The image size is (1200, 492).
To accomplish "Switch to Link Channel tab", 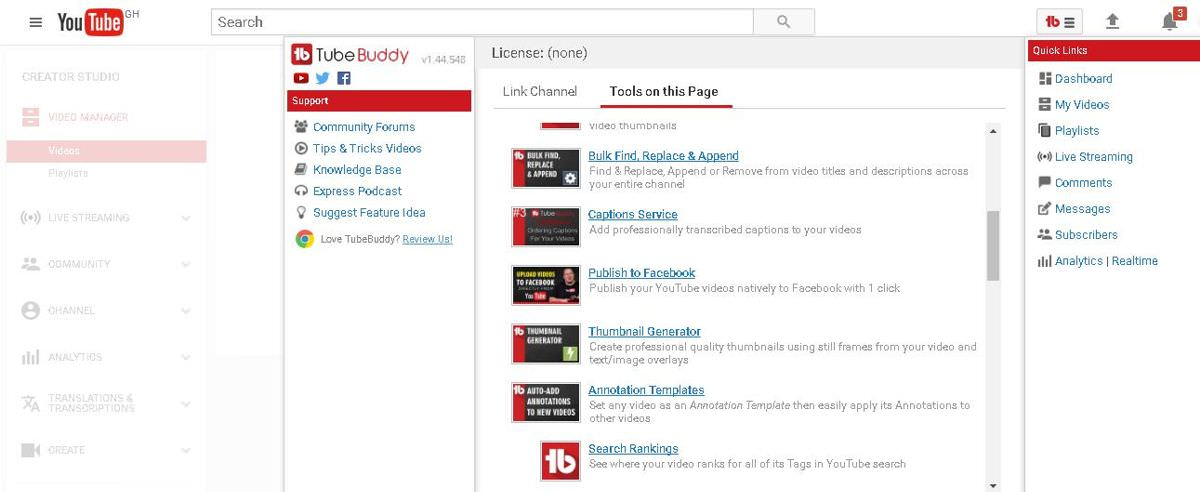I will 540,91.
